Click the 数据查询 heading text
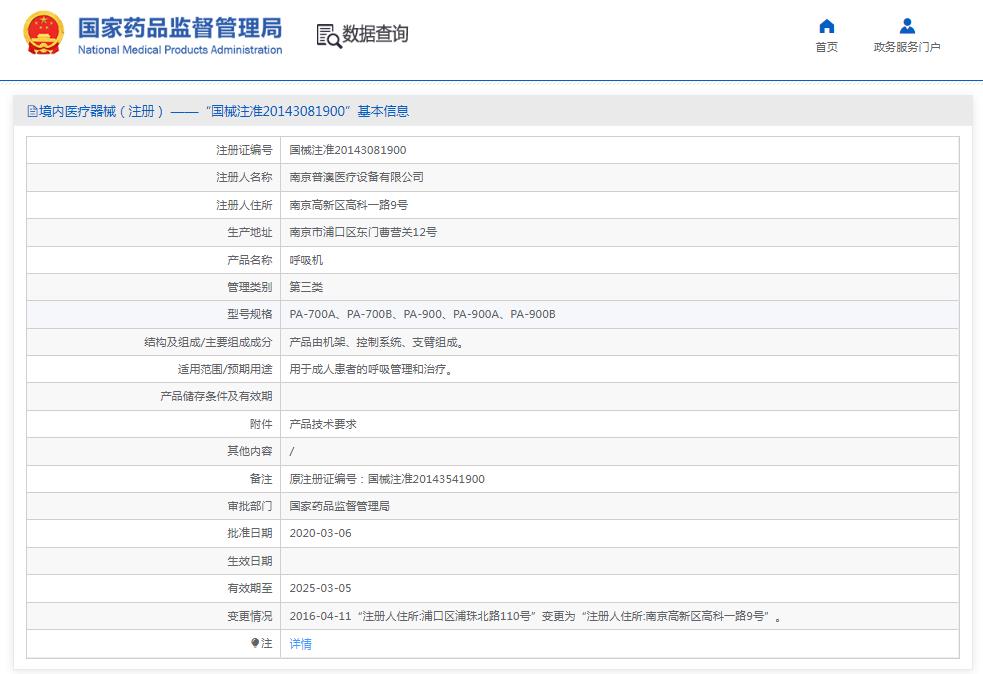This screenshot has height=674, width=983. [x=375, y=34]
